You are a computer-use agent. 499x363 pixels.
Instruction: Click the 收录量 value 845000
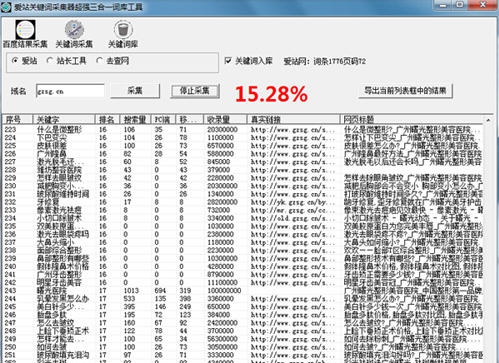point(218,162)
